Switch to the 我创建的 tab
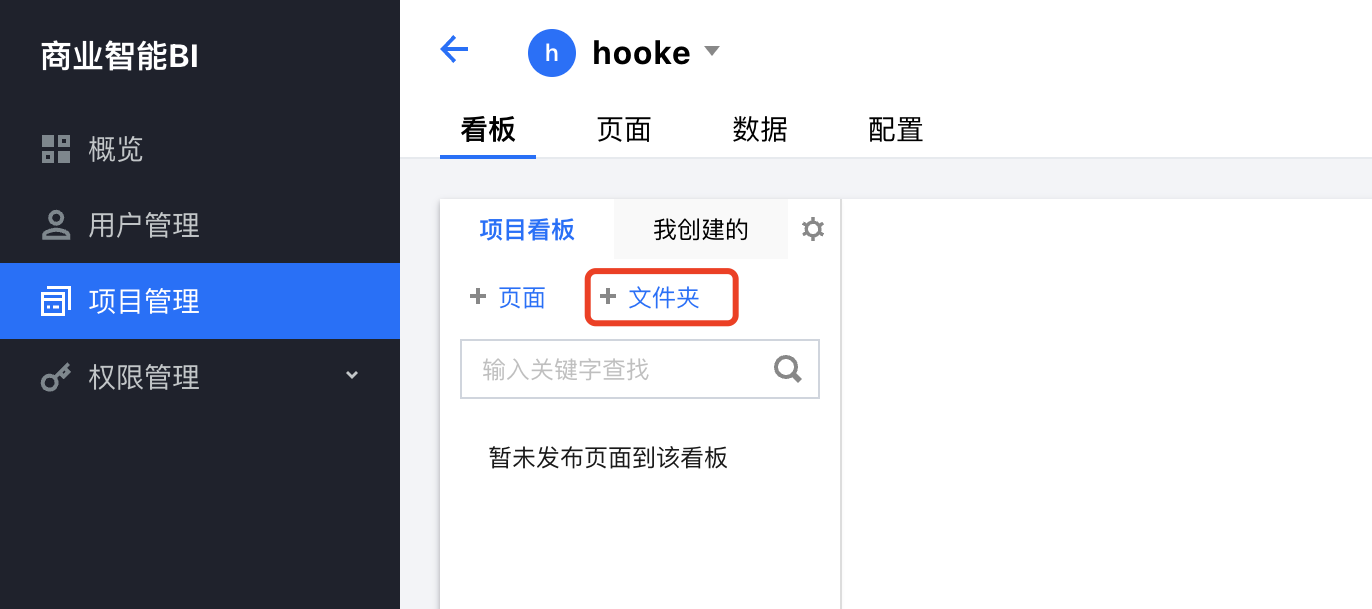The image size is (1372, 609). (x=701, y=230)
